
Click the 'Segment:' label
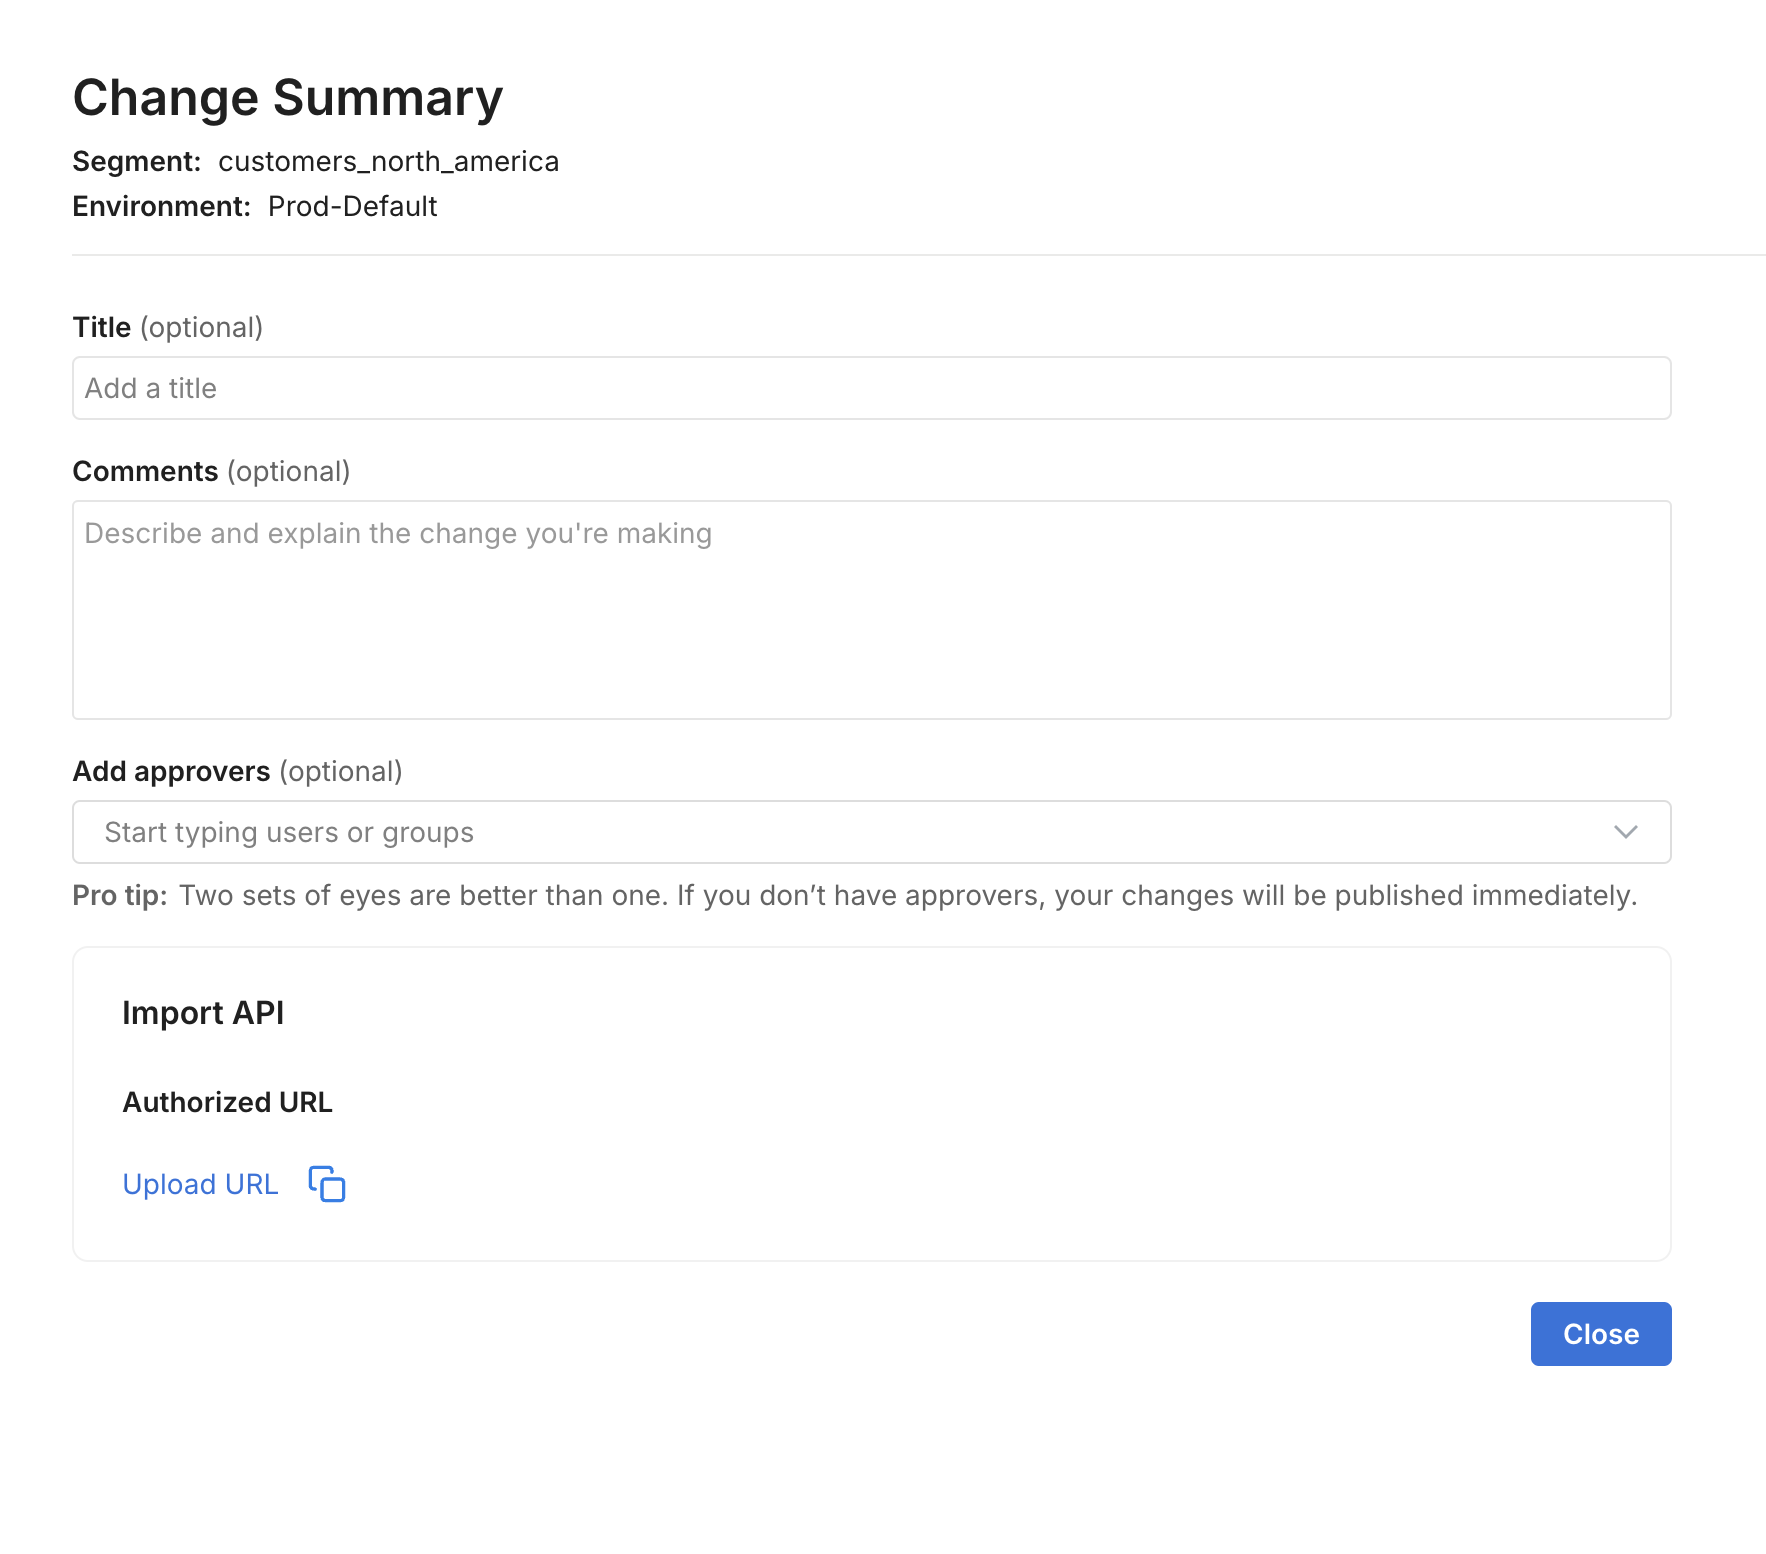(x=137, y=162)
